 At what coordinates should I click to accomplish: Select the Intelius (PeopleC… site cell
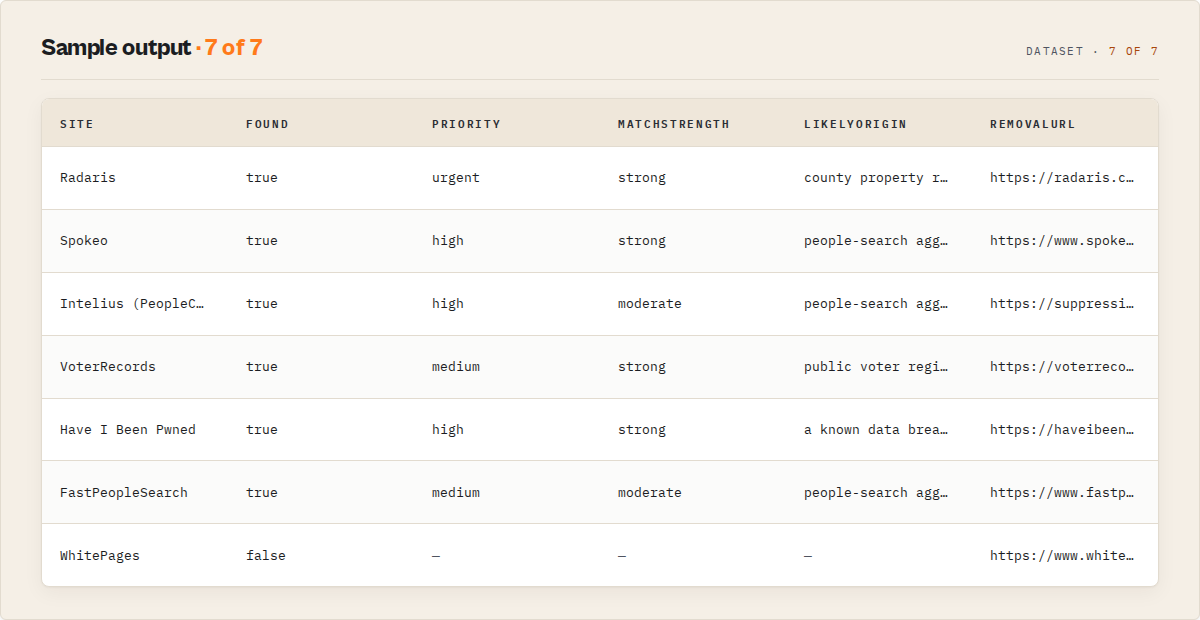coord(132,304)
